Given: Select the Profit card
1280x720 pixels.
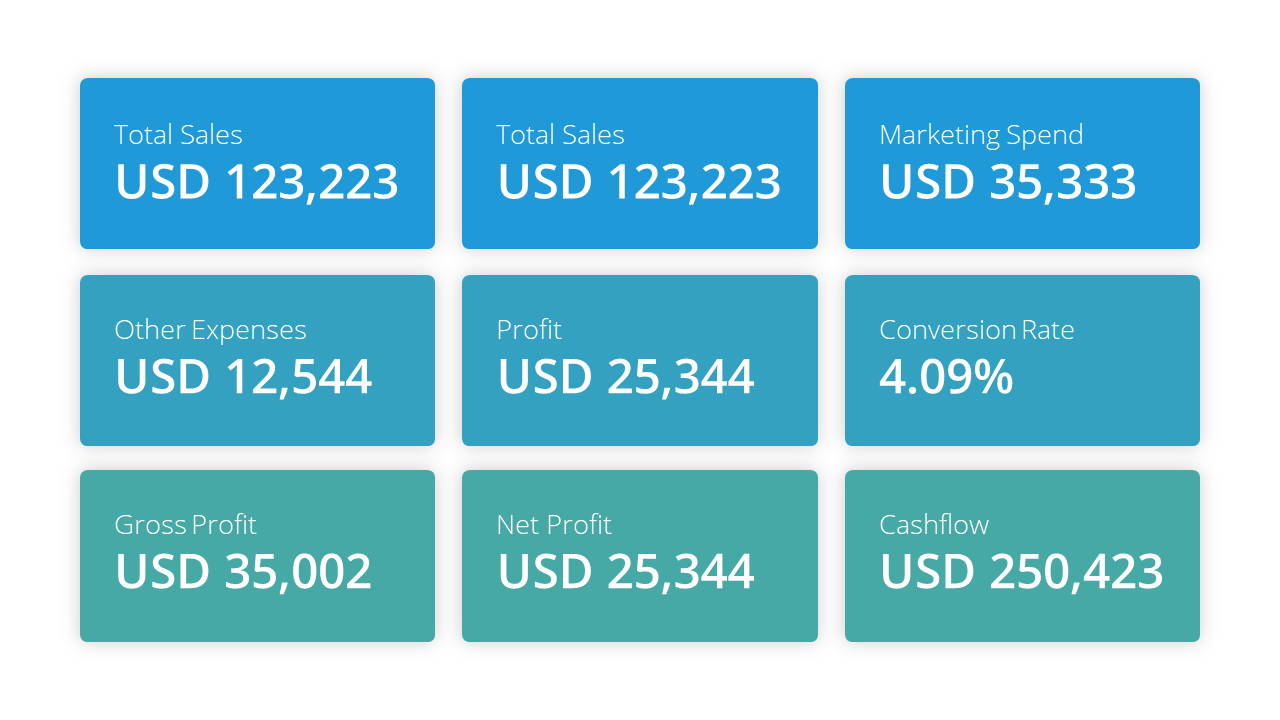Looking at the screenshot, I should click(640, 360).
